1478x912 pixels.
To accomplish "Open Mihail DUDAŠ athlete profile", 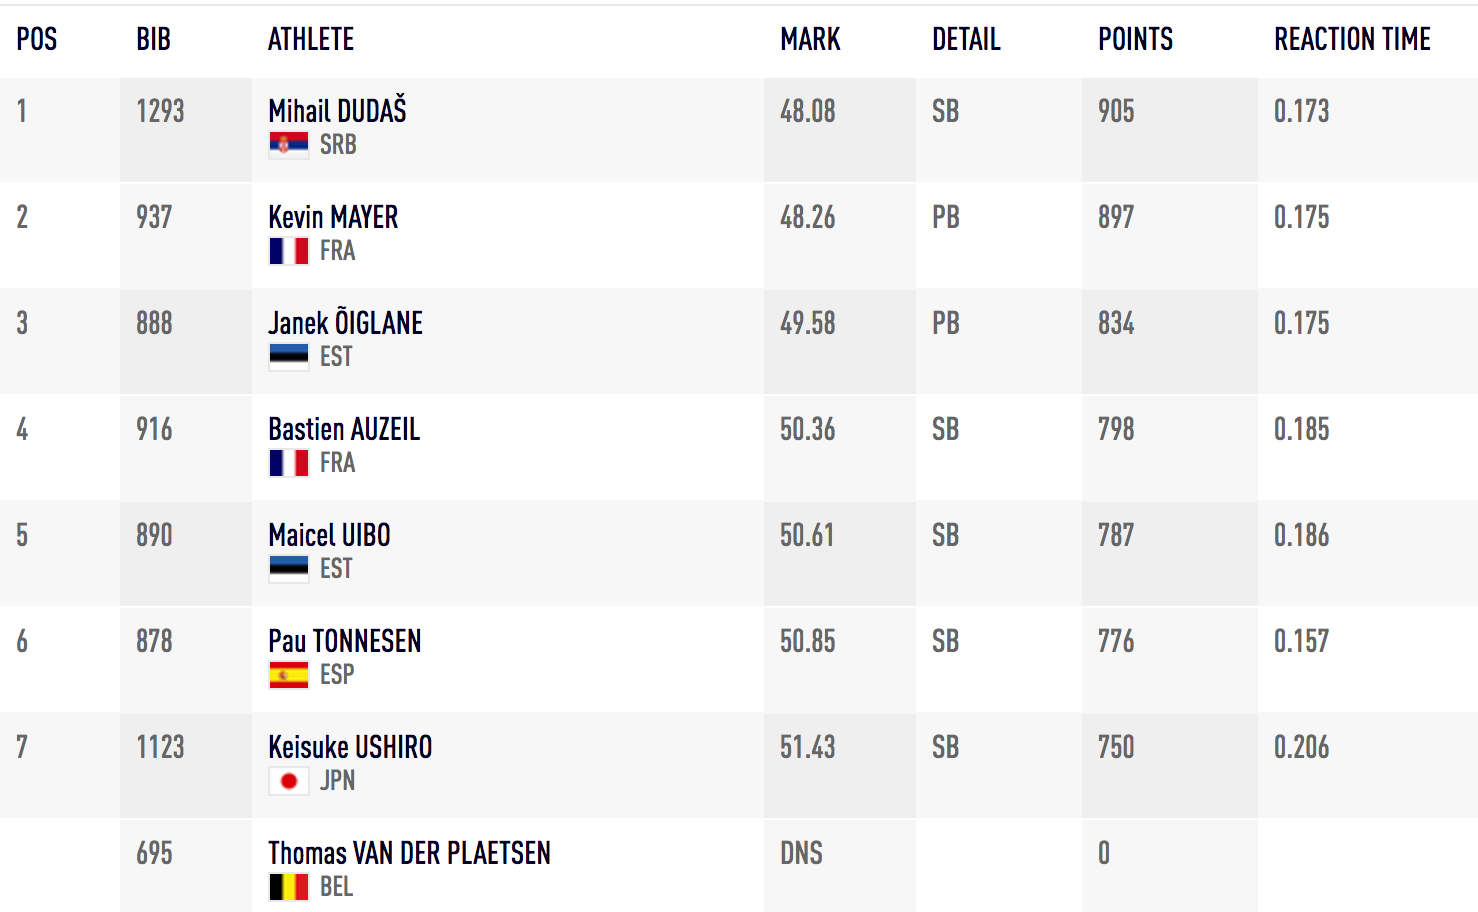I will click(x=337, y=110).
